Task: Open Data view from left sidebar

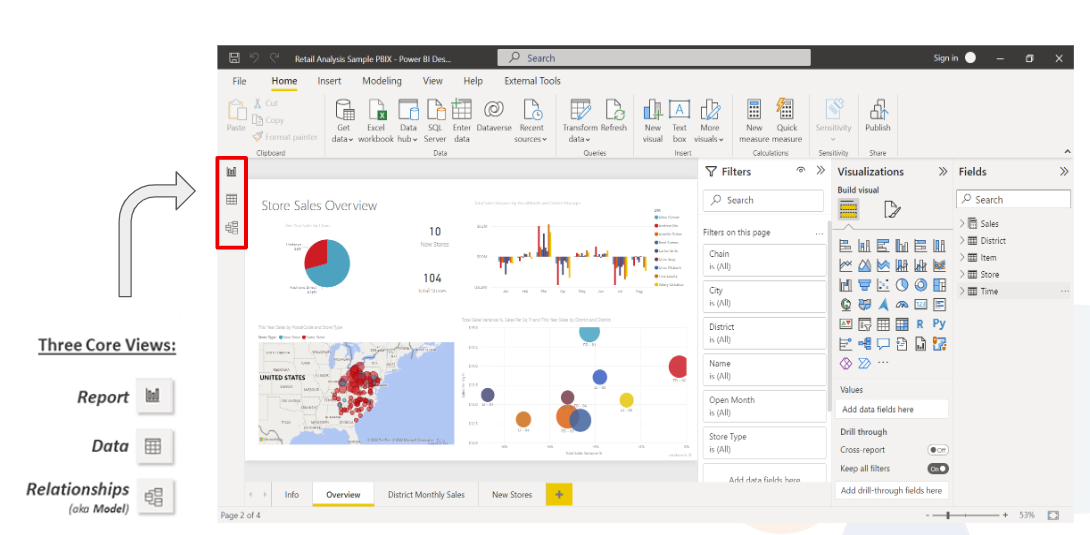Action: tap(231, 199)
